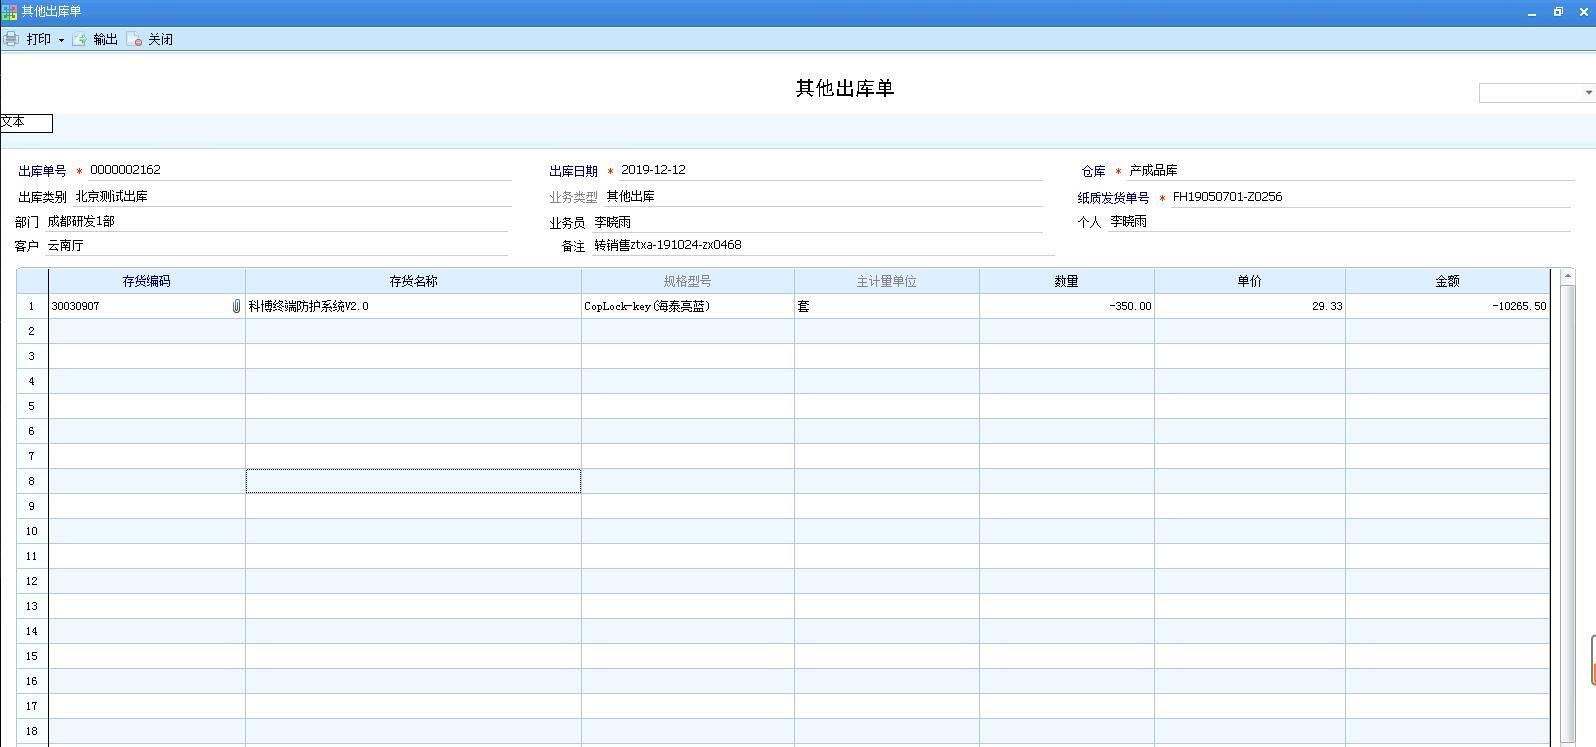Click the 存货名称 column header
This screenshot has width=1596, height=747.
413,281
